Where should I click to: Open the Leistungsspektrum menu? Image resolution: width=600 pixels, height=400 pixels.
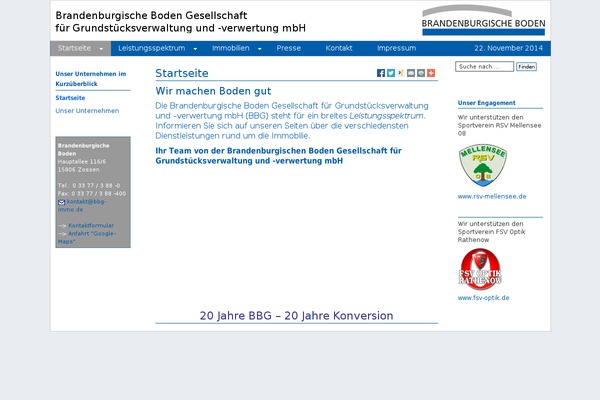(x=152, y=48)
